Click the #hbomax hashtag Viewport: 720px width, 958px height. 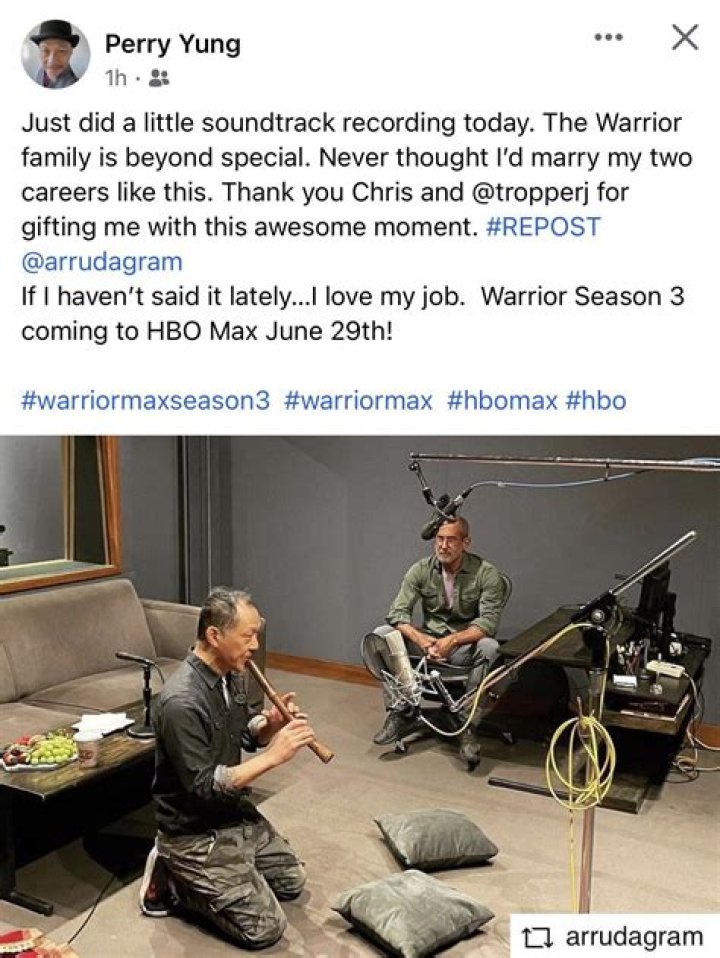(502, 400)
